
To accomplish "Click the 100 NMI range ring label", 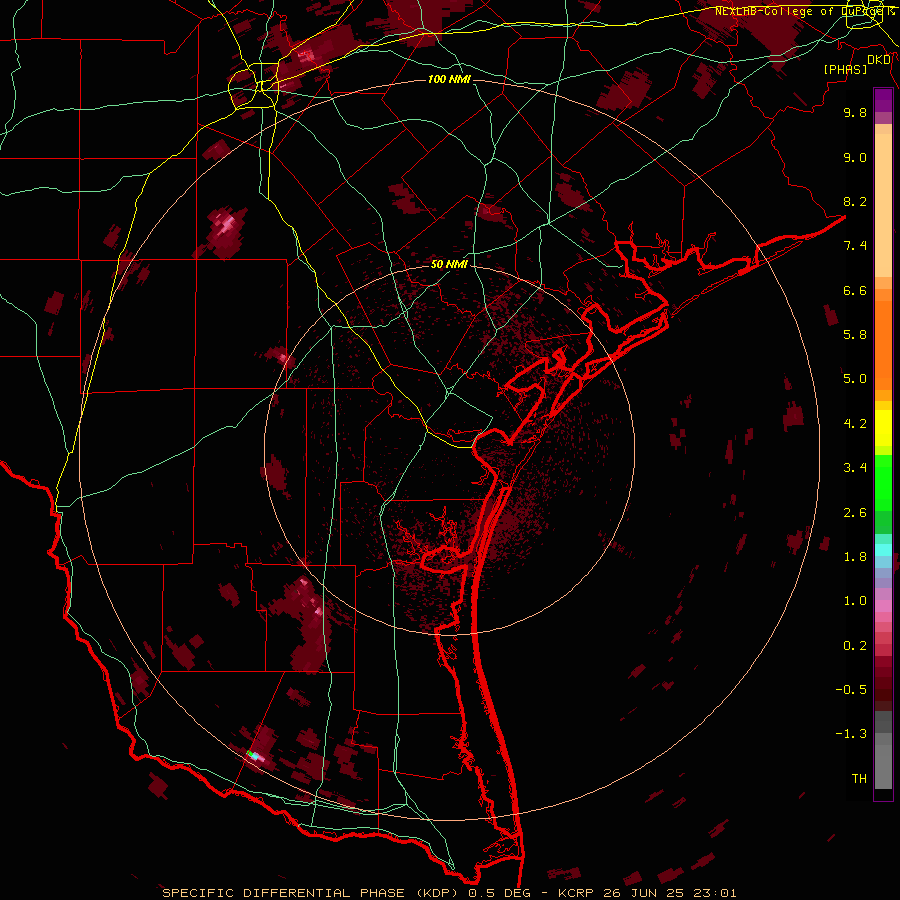I will [x=449, y=79].
